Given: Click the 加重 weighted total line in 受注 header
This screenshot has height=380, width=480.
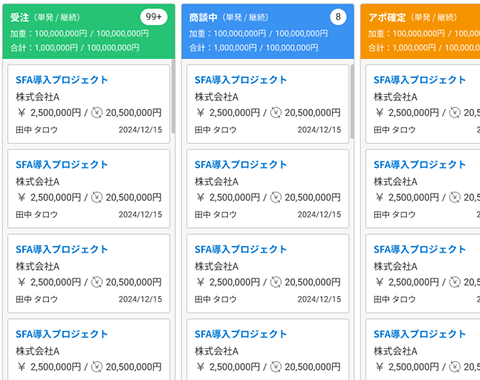Looking at the screenshot, I should click(79, 33).
